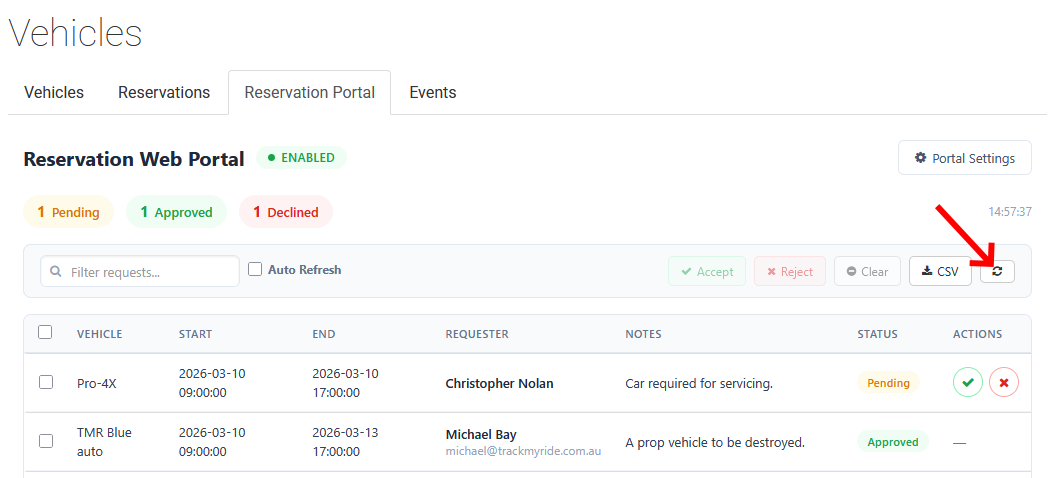Approve Christopher Nolan's request with green checkmark
Image resolution: width=1052 pixels, height=478 pixels.
coord(967,382)
